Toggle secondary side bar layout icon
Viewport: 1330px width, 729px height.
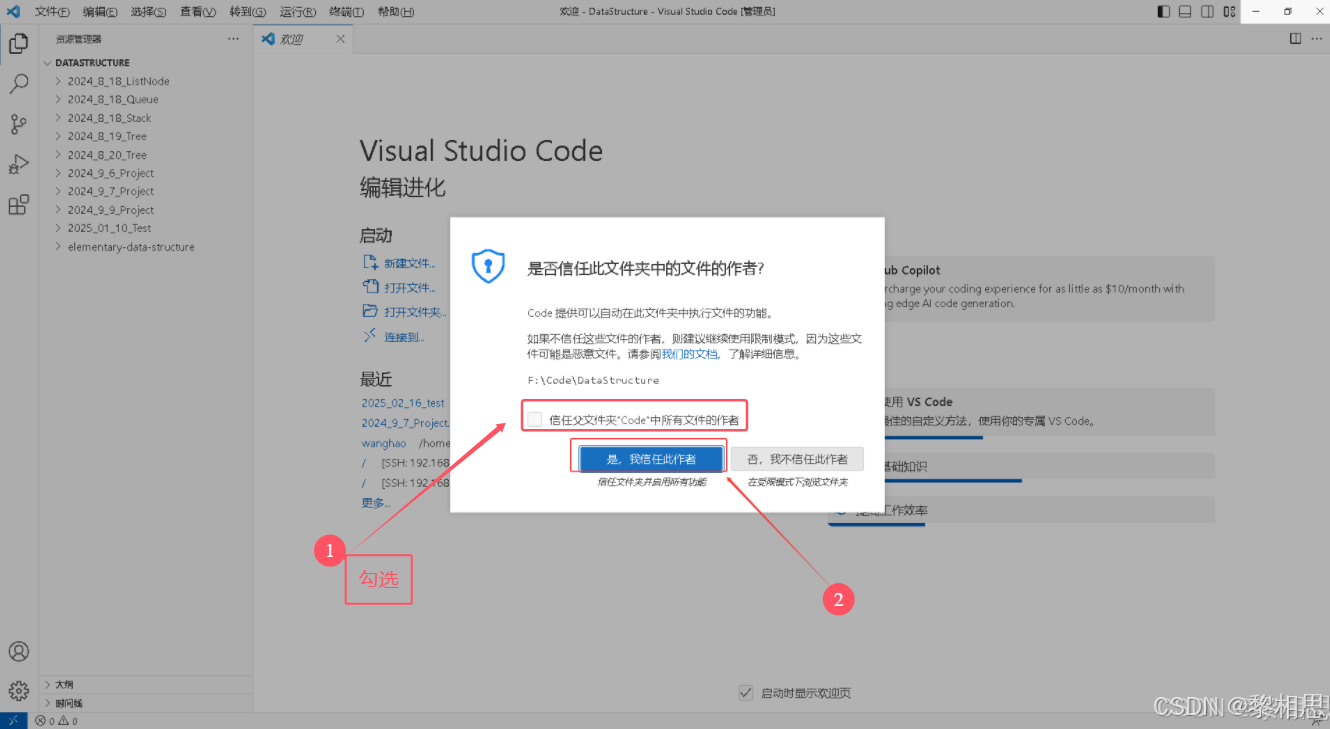pos(1207,12)
